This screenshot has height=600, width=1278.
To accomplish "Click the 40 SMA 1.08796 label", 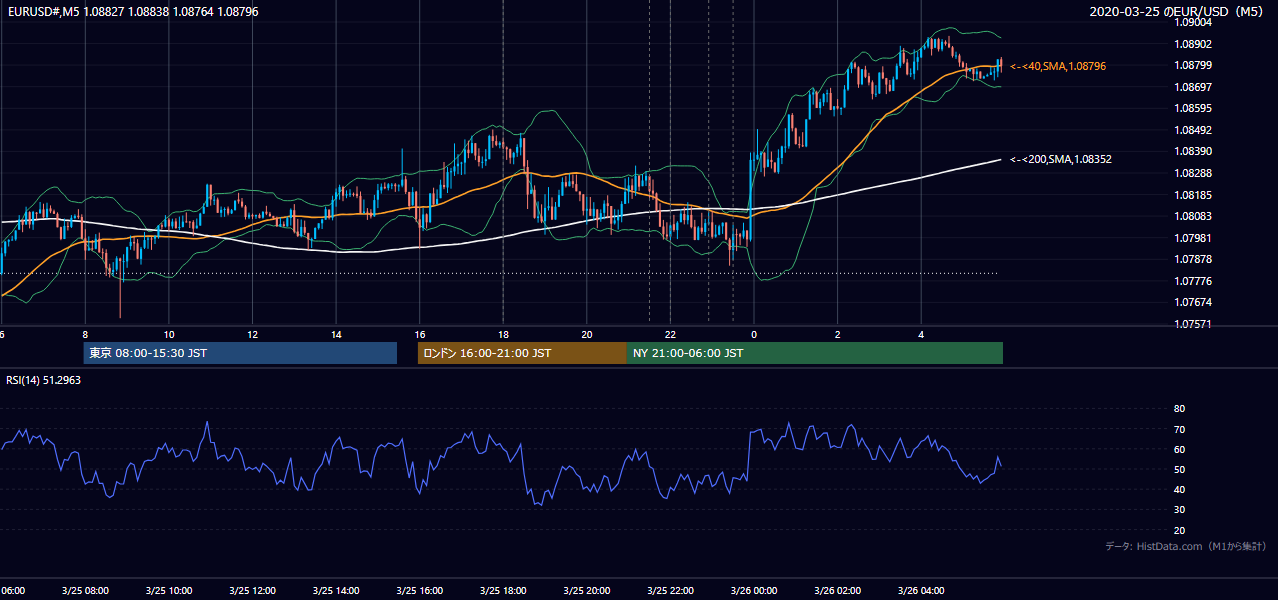I will pos(1058,66).
